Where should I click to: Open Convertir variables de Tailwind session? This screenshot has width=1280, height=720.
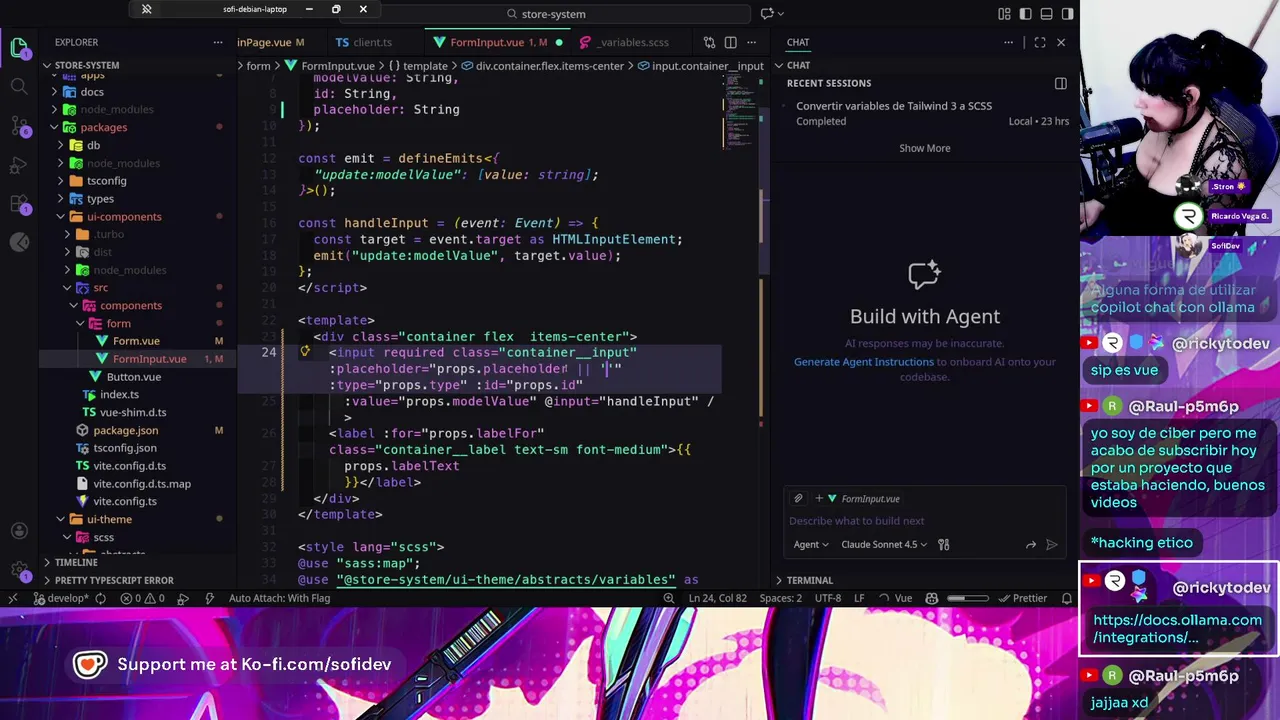coord(925,113)
